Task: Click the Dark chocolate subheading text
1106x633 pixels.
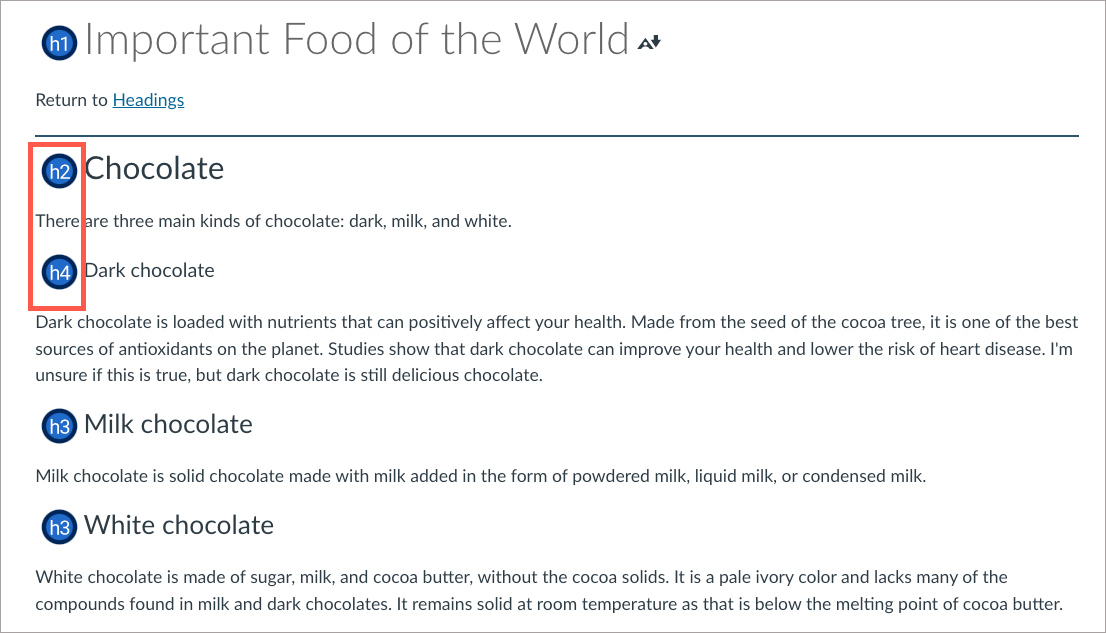Action: [149, 271]
